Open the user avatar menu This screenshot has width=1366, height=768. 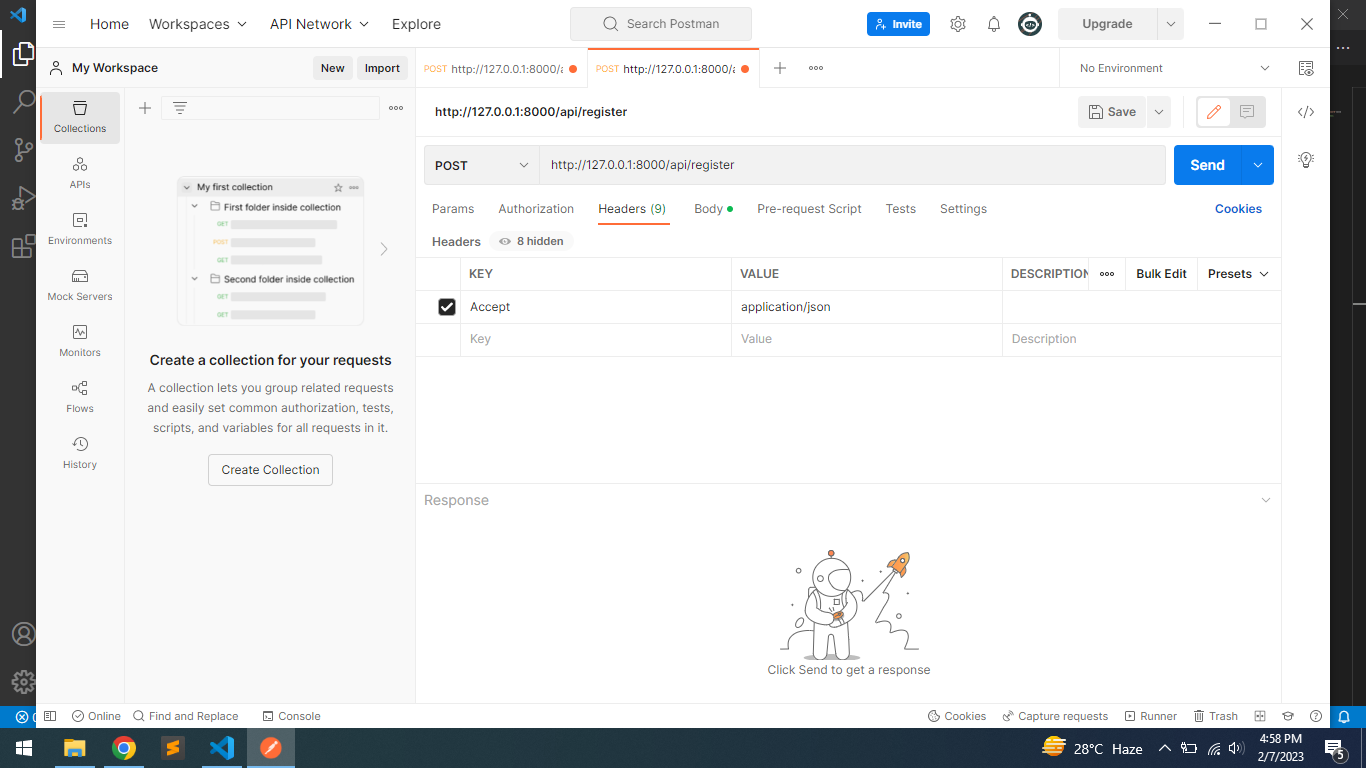1030,24
